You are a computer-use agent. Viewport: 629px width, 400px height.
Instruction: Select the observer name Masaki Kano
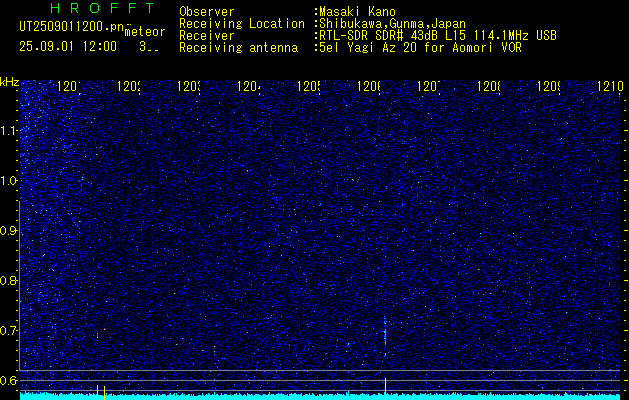click(x=357, y=12)
